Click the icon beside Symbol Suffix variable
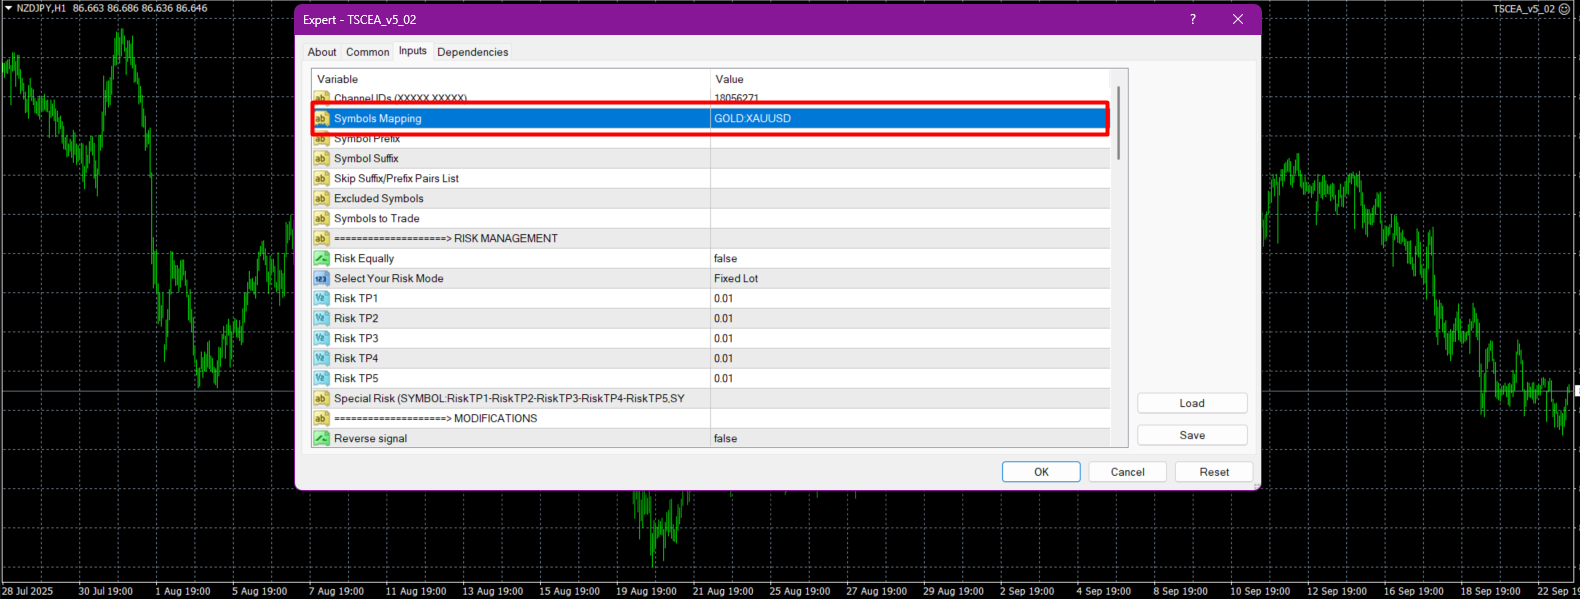This screenshot has height=599, width=1580. (x=321, y=158)
